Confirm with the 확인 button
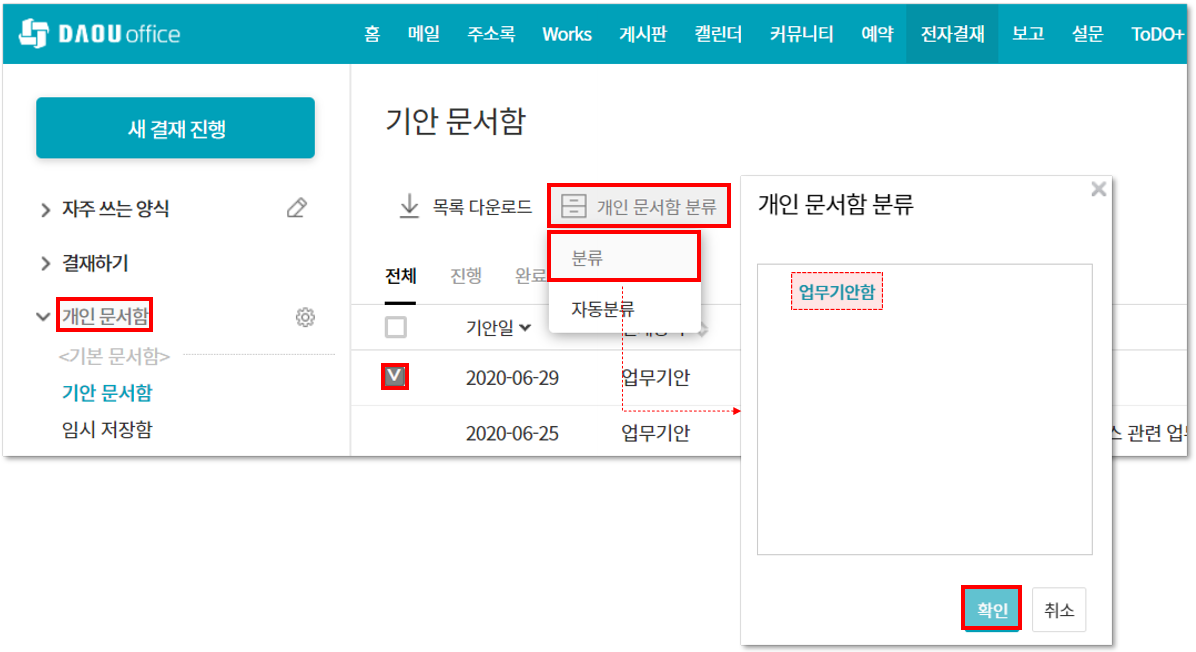1196x652 pixels. coord(991,608)
